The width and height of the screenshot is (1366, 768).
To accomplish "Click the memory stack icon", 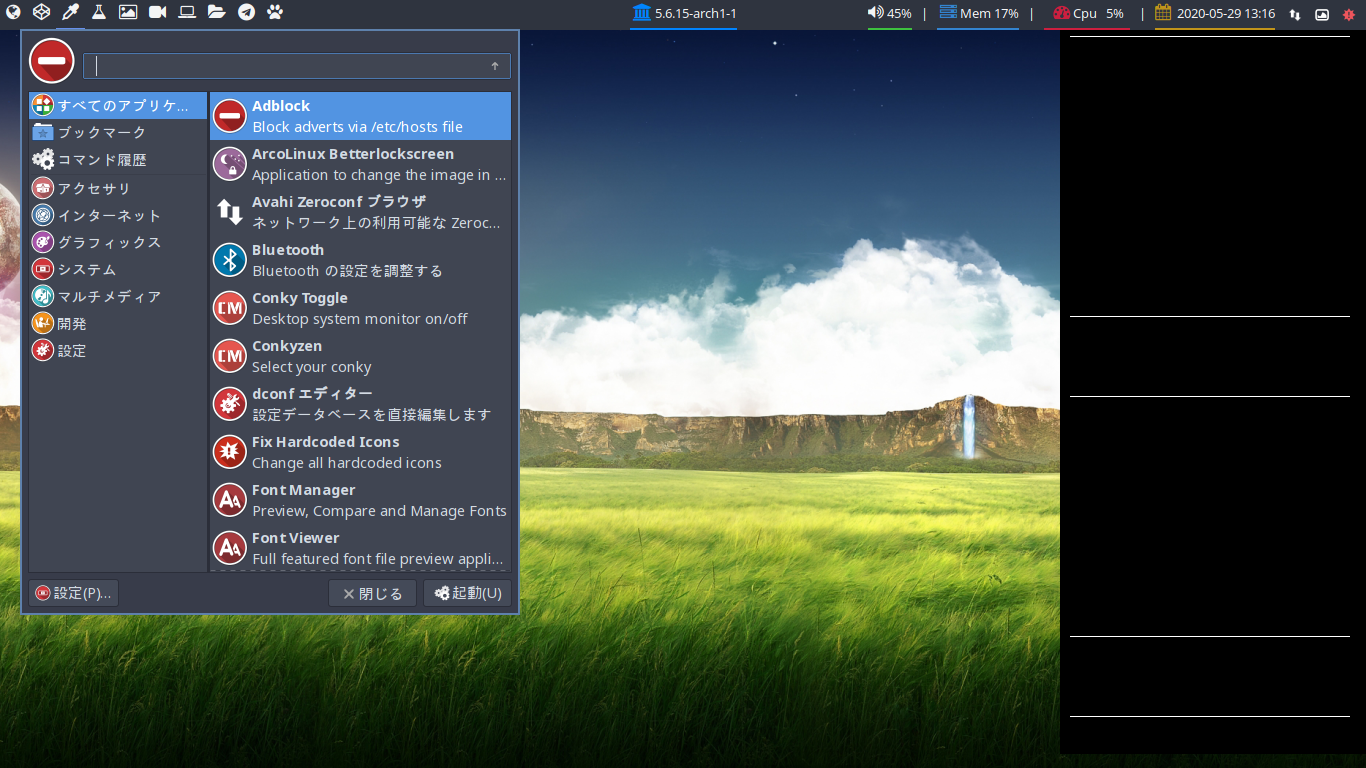I will coord(948,13).
